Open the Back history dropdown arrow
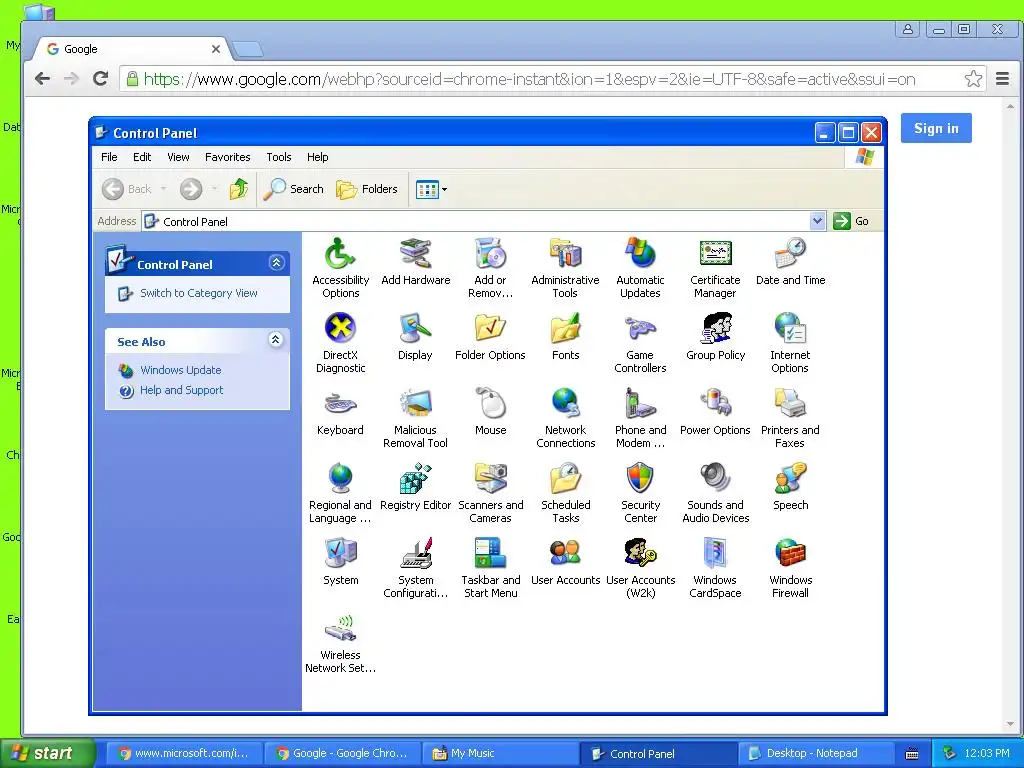 163,189
